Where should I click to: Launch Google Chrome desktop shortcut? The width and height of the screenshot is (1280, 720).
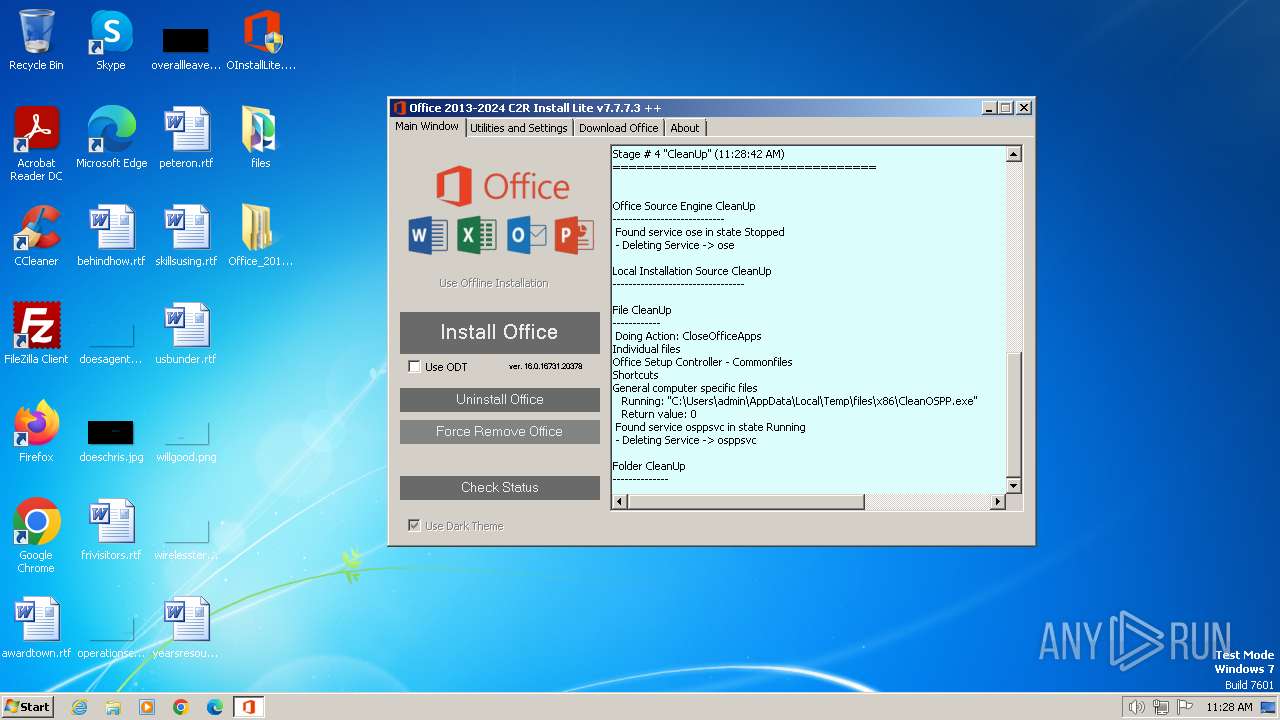click(x=36, y=535)
